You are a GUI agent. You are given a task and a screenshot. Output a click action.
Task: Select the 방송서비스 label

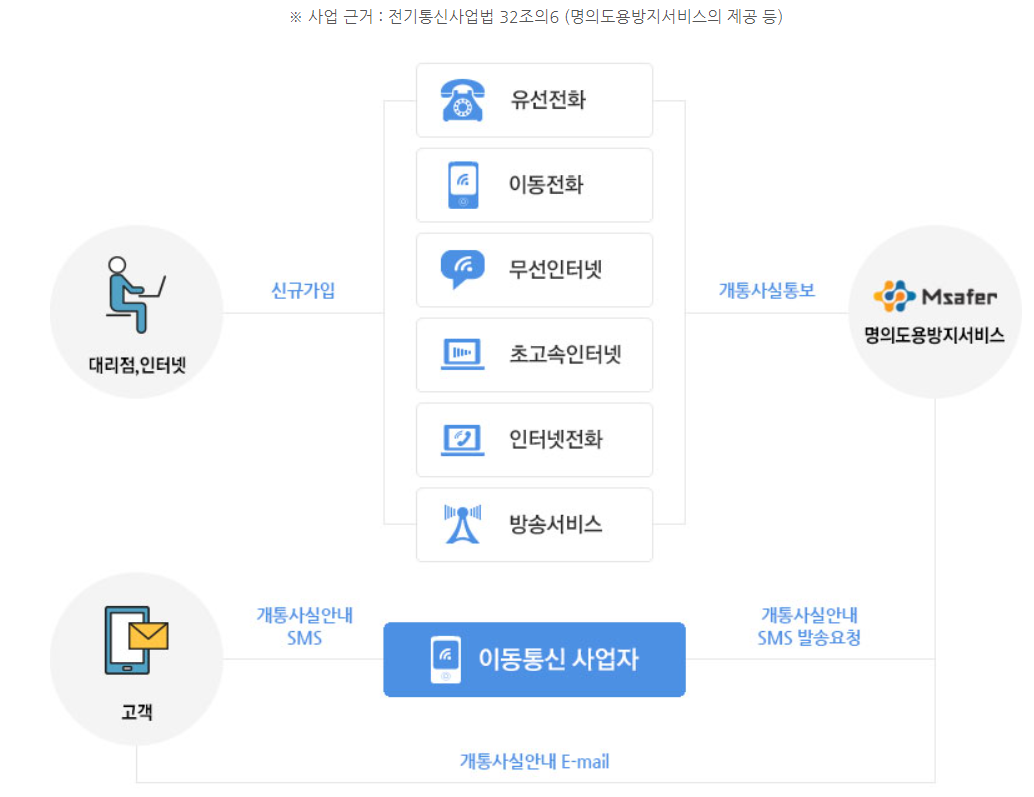coord(555,524)
